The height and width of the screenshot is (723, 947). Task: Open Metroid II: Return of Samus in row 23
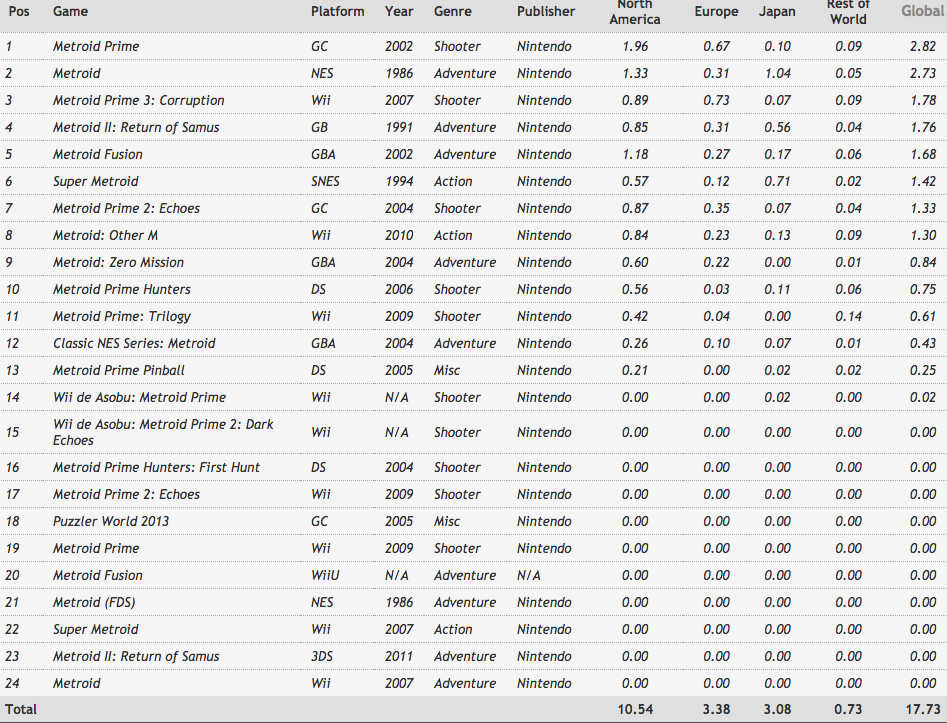coord(136,657)
